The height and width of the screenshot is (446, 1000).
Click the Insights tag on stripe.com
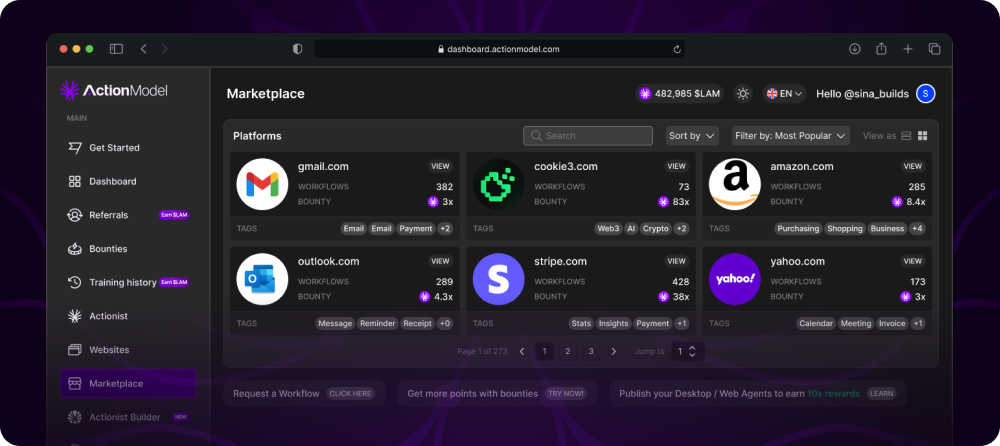614,323
